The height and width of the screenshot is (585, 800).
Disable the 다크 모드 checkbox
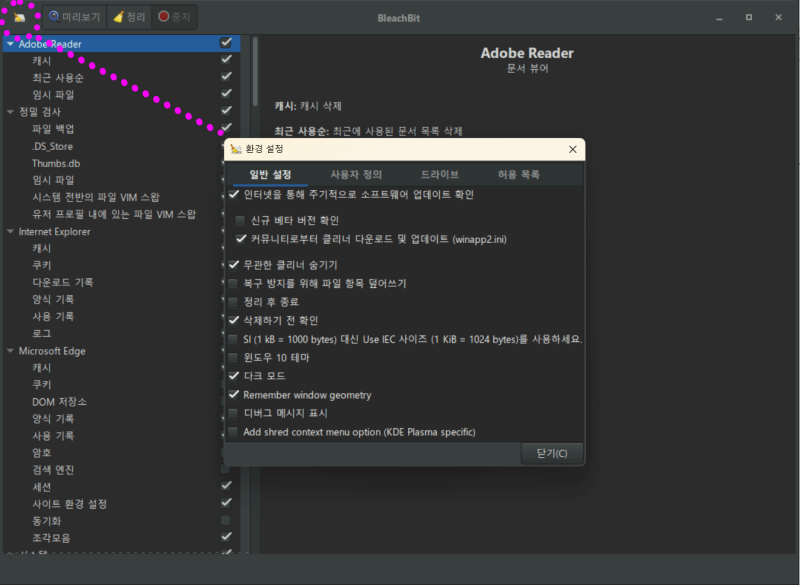click(x=234, y=376)
